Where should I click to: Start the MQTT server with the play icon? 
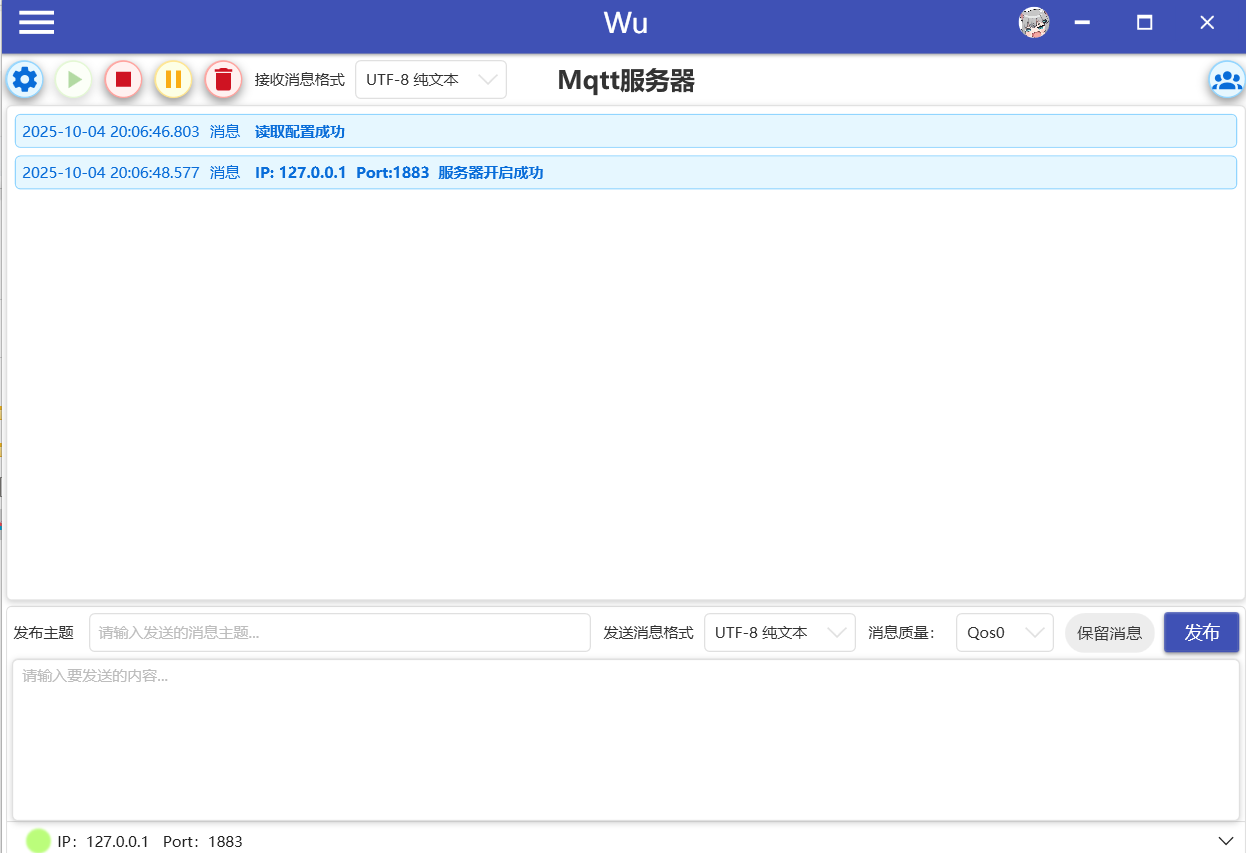click(x=73, y=79)
